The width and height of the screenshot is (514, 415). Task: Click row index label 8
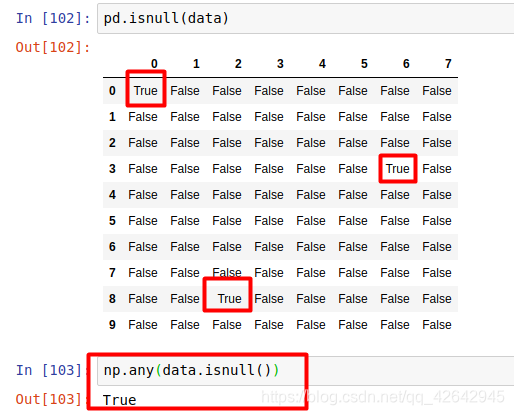click(x=112, y=299)
